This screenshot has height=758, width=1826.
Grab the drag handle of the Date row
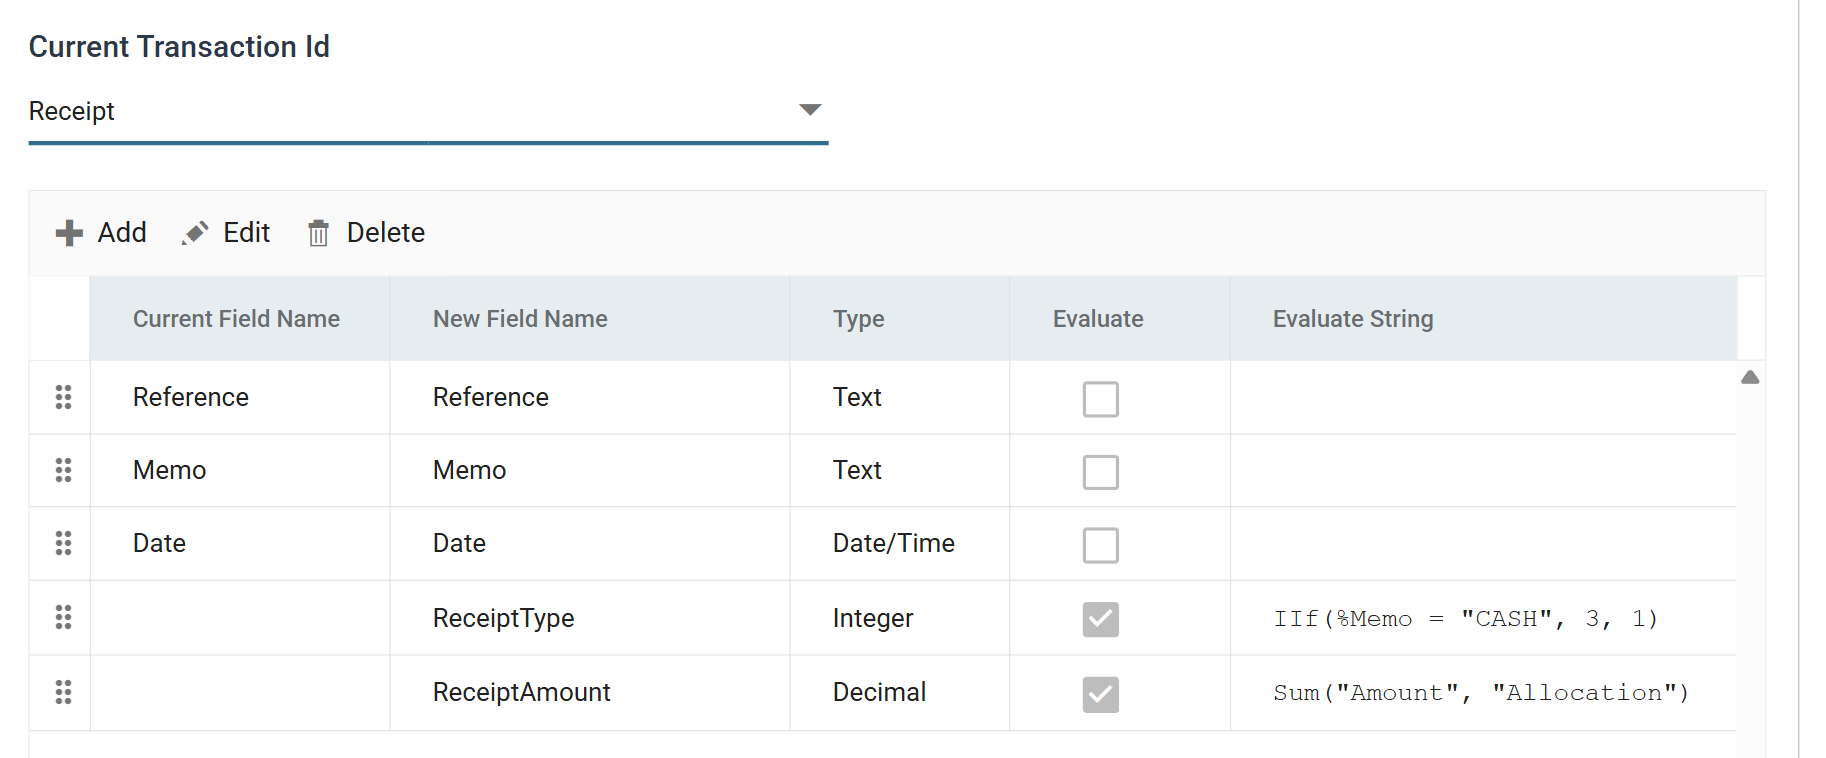click(63, 543)
